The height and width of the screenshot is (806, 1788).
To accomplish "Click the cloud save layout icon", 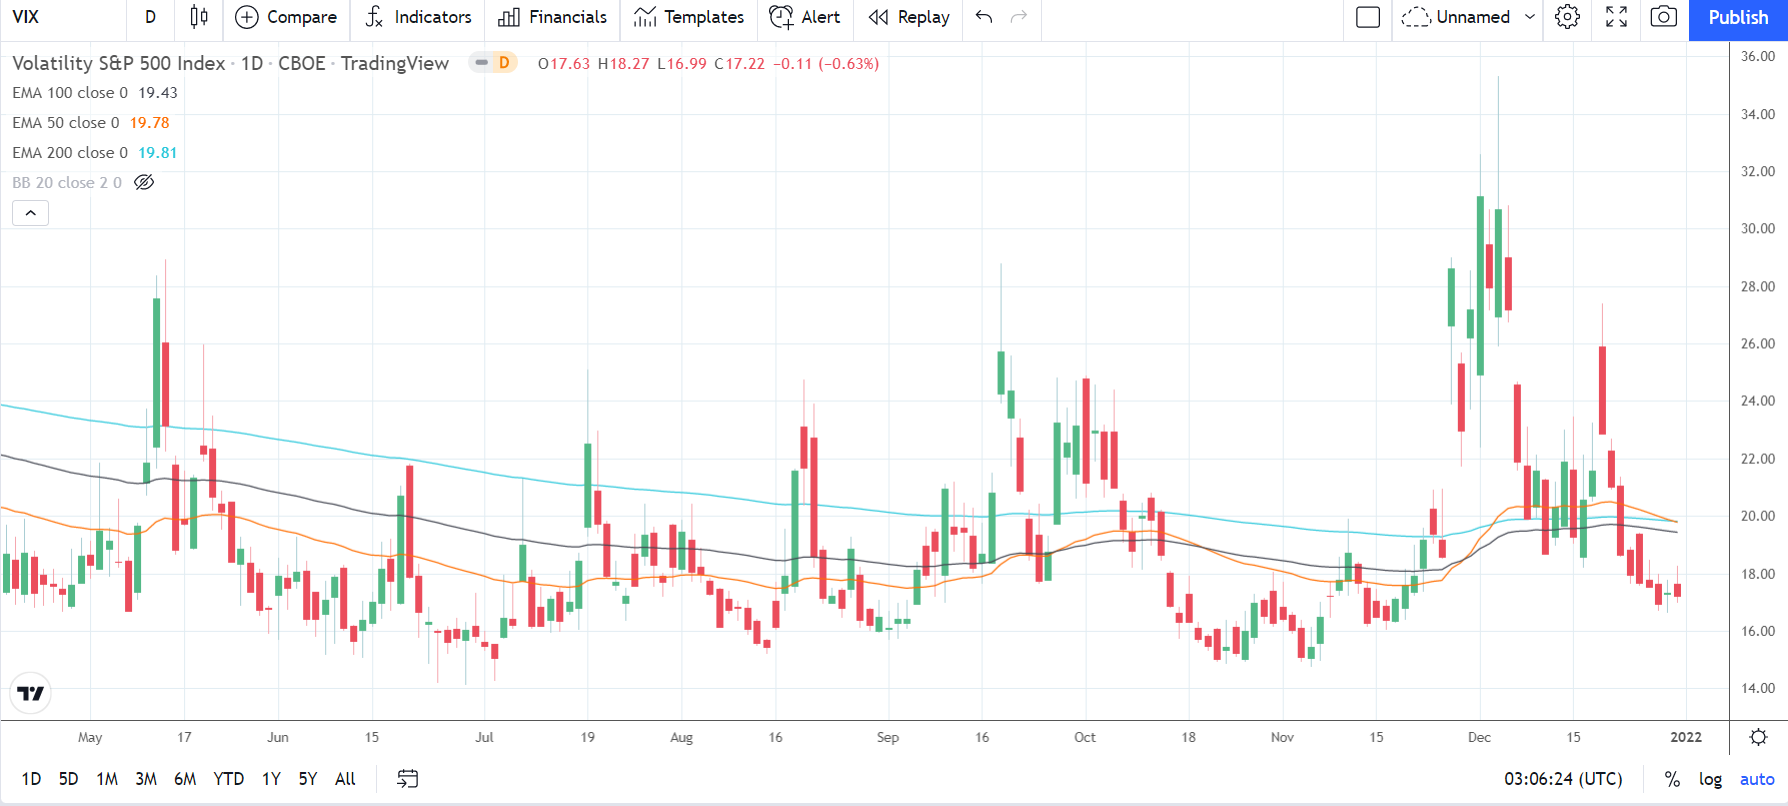I will pos(1415,17).
